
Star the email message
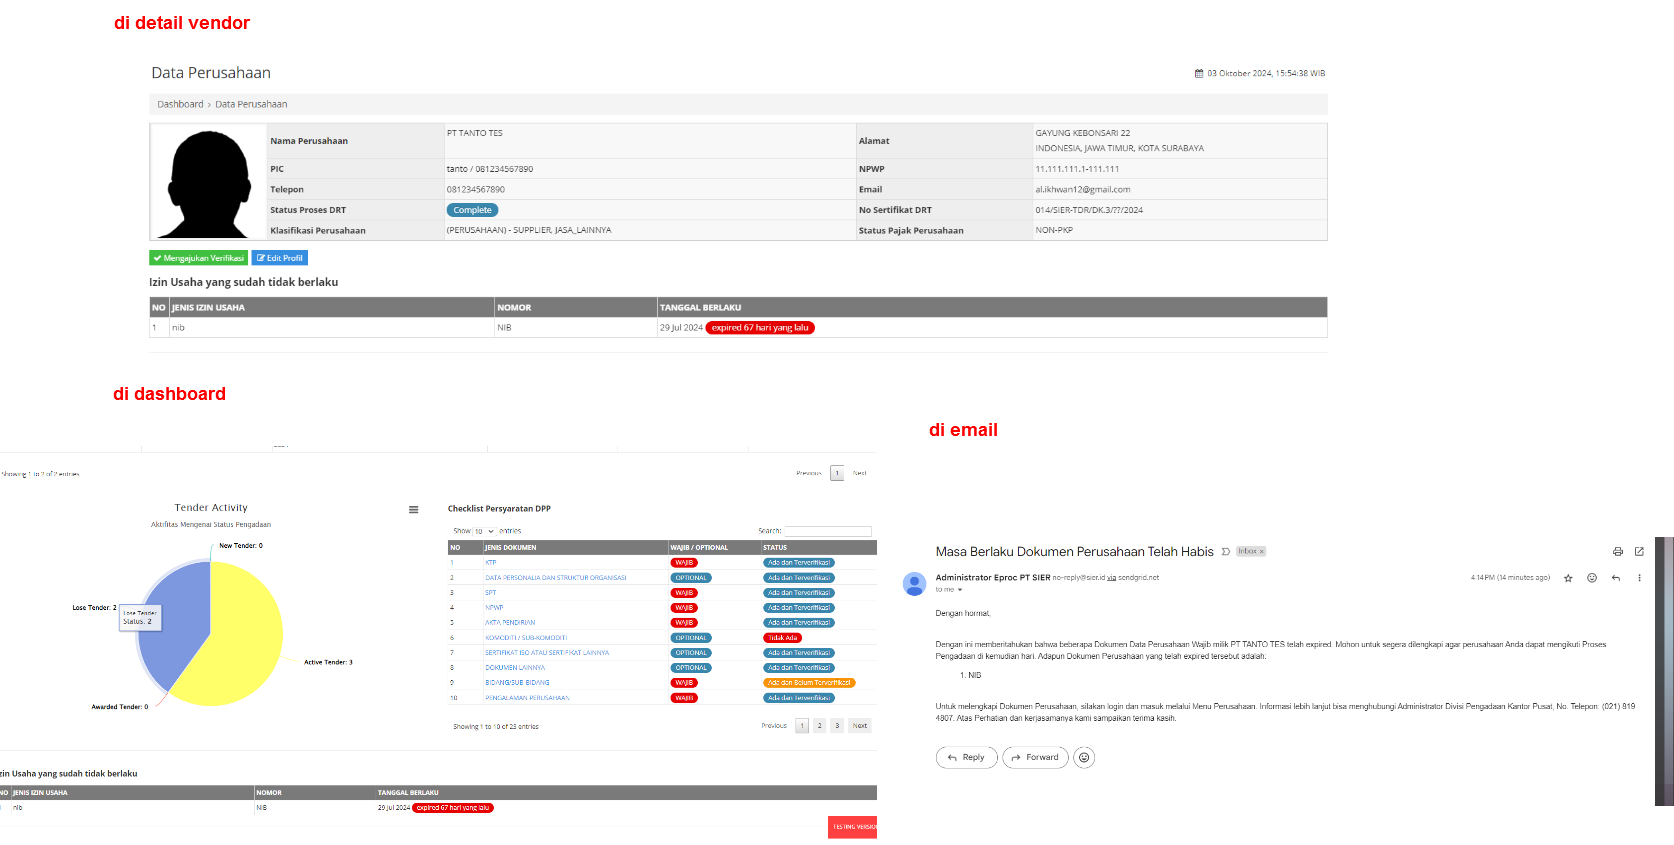(1568, 578)
